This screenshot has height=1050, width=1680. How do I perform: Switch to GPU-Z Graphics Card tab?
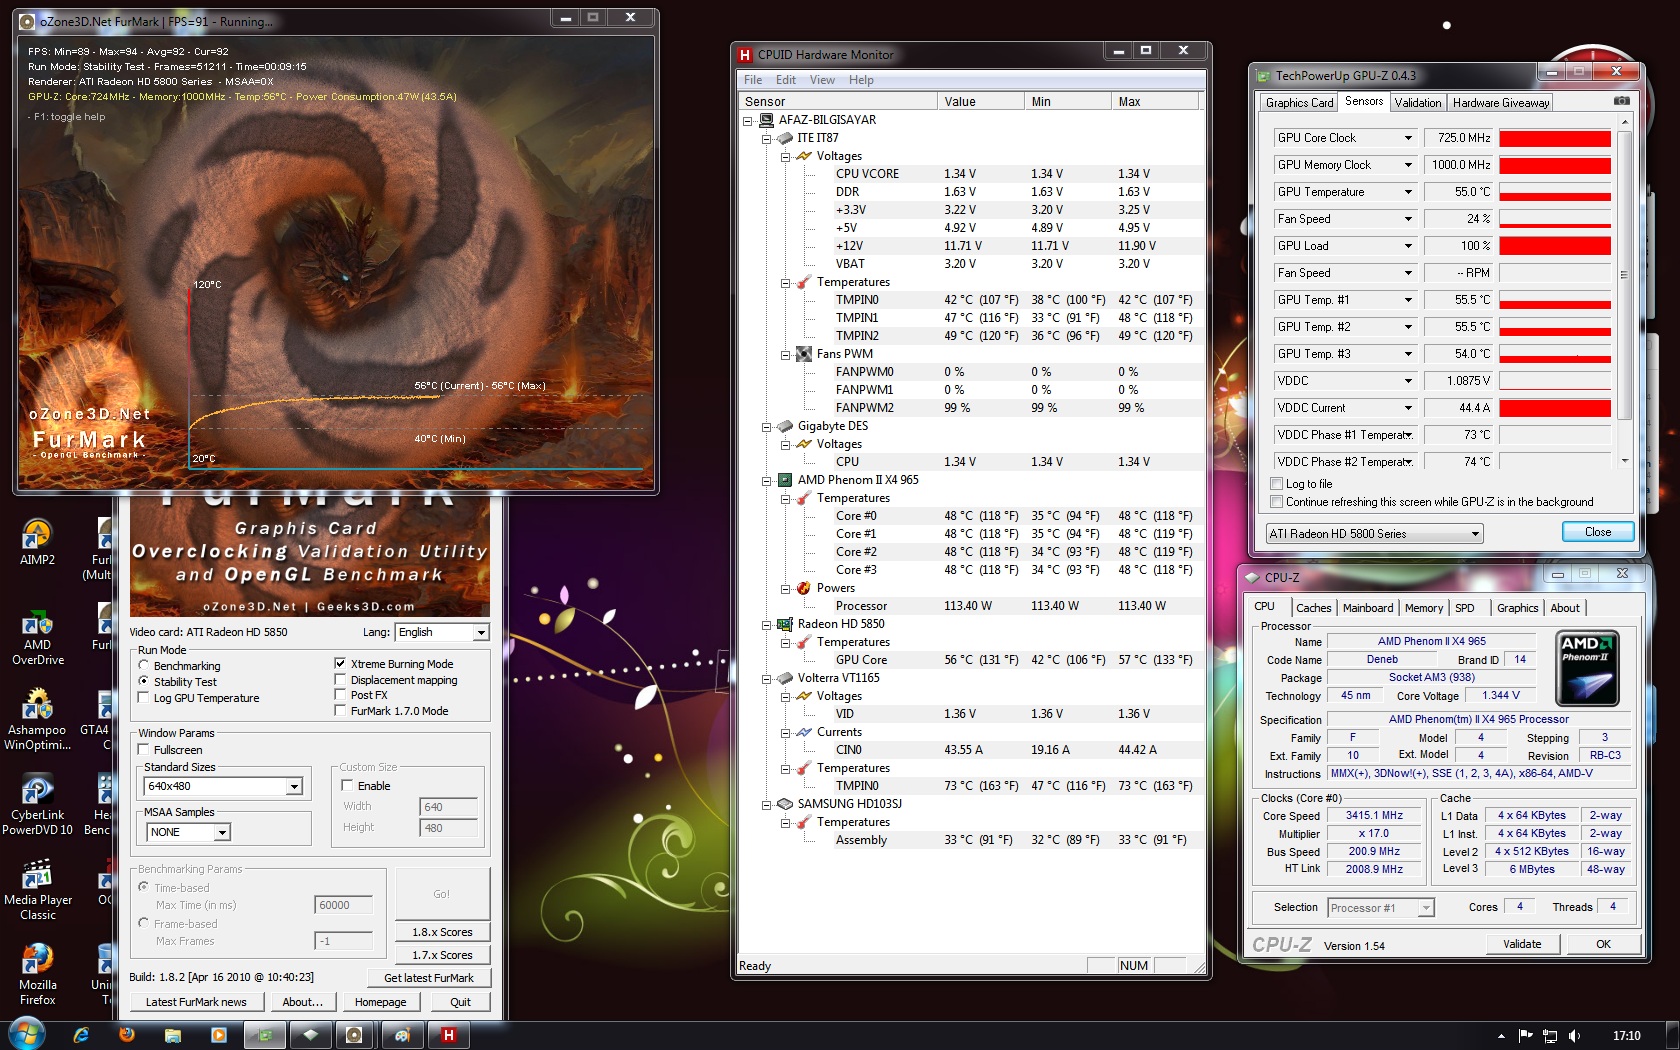point(1299,103)
